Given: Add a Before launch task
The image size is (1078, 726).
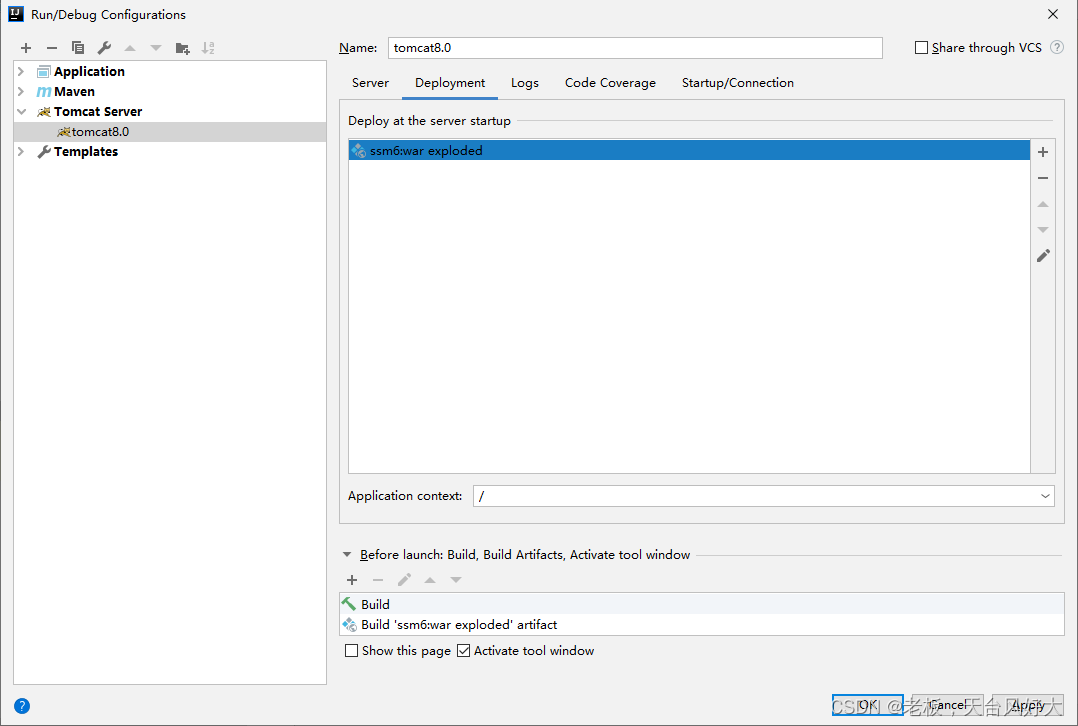Looking at the screenshot, I should (352, 580).
